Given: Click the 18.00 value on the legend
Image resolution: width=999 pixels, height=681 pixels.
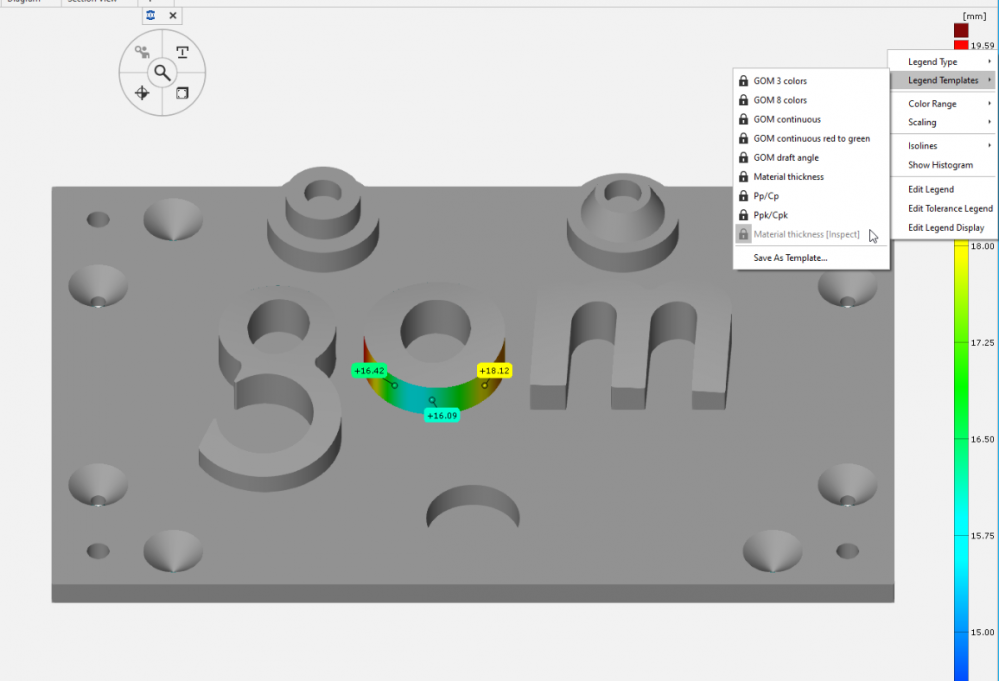Looking at the screenshot, I should point(982,246).
